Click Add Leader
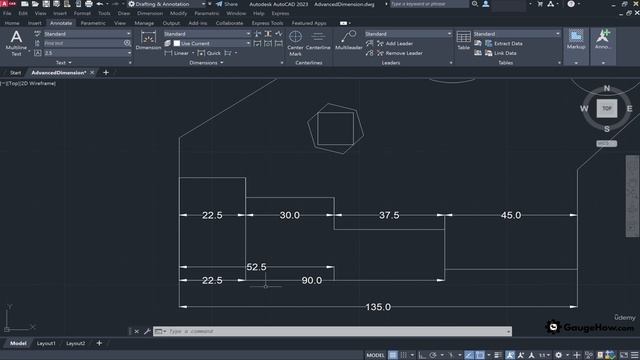640x360 pixels. [395, 43]
